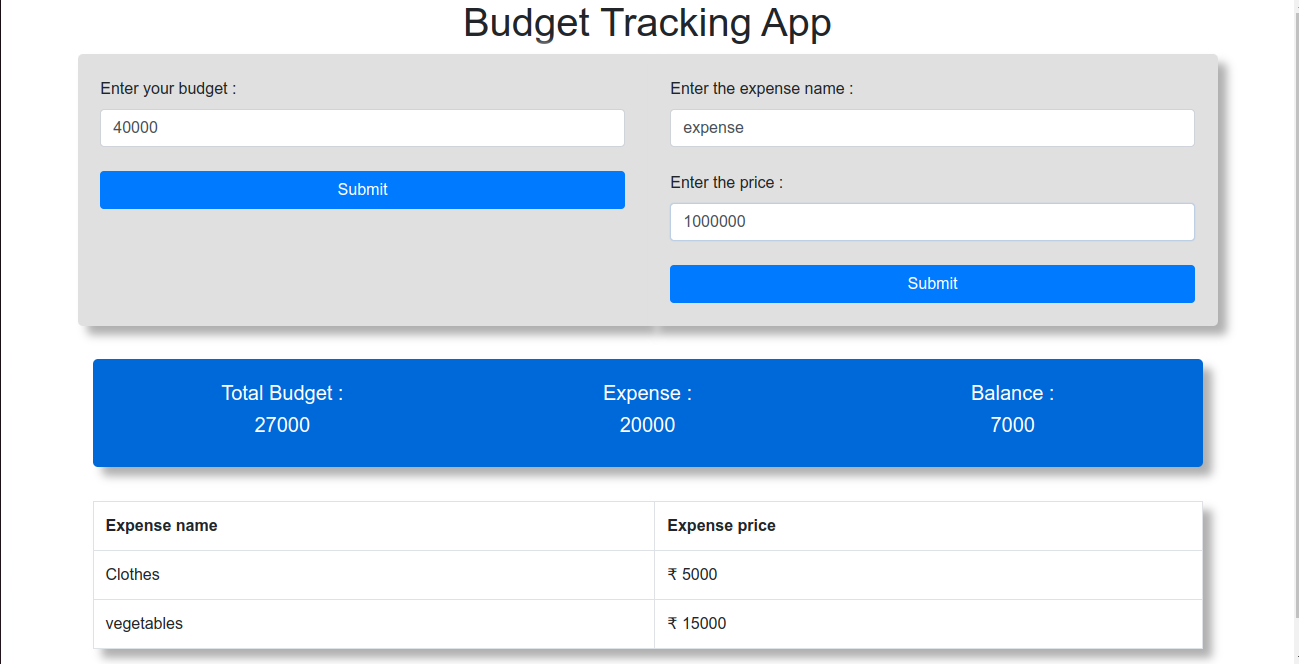This screenshot has height=664, width=1299.
Task: Submit the budget with the left Submit button
Action: [362, 190]
